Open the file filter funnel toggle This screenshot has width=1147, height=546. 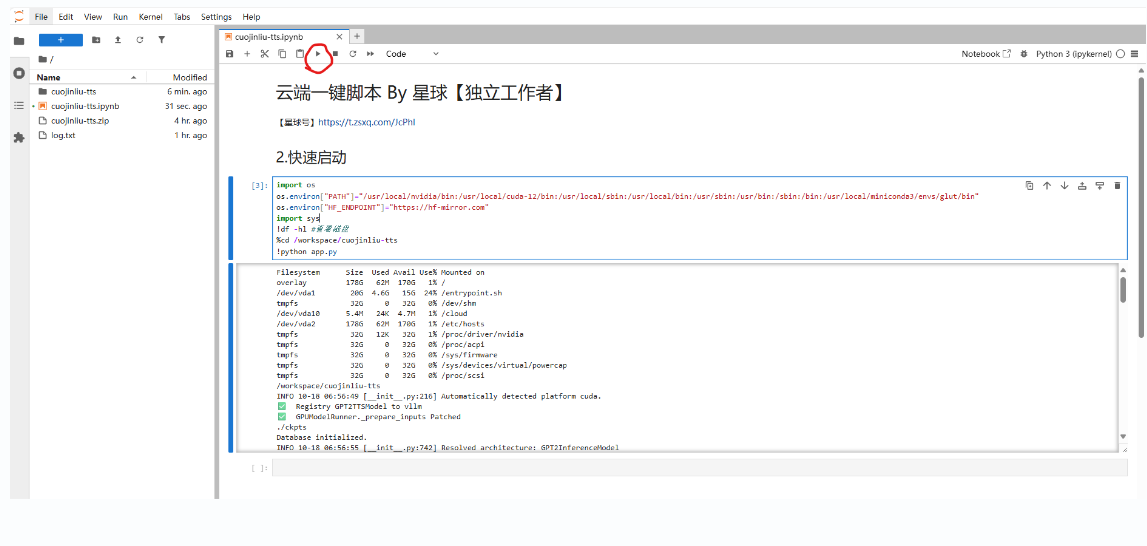coord(161,40)
